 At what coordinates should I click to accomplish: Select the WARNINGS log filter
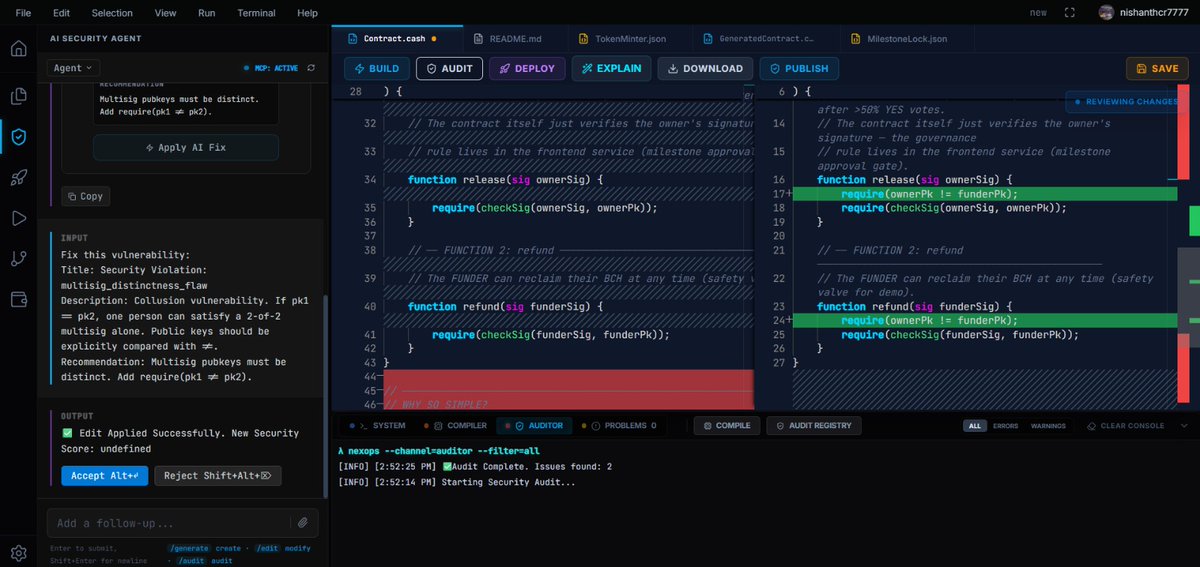pyautogui.click(x=1048, y=425)
